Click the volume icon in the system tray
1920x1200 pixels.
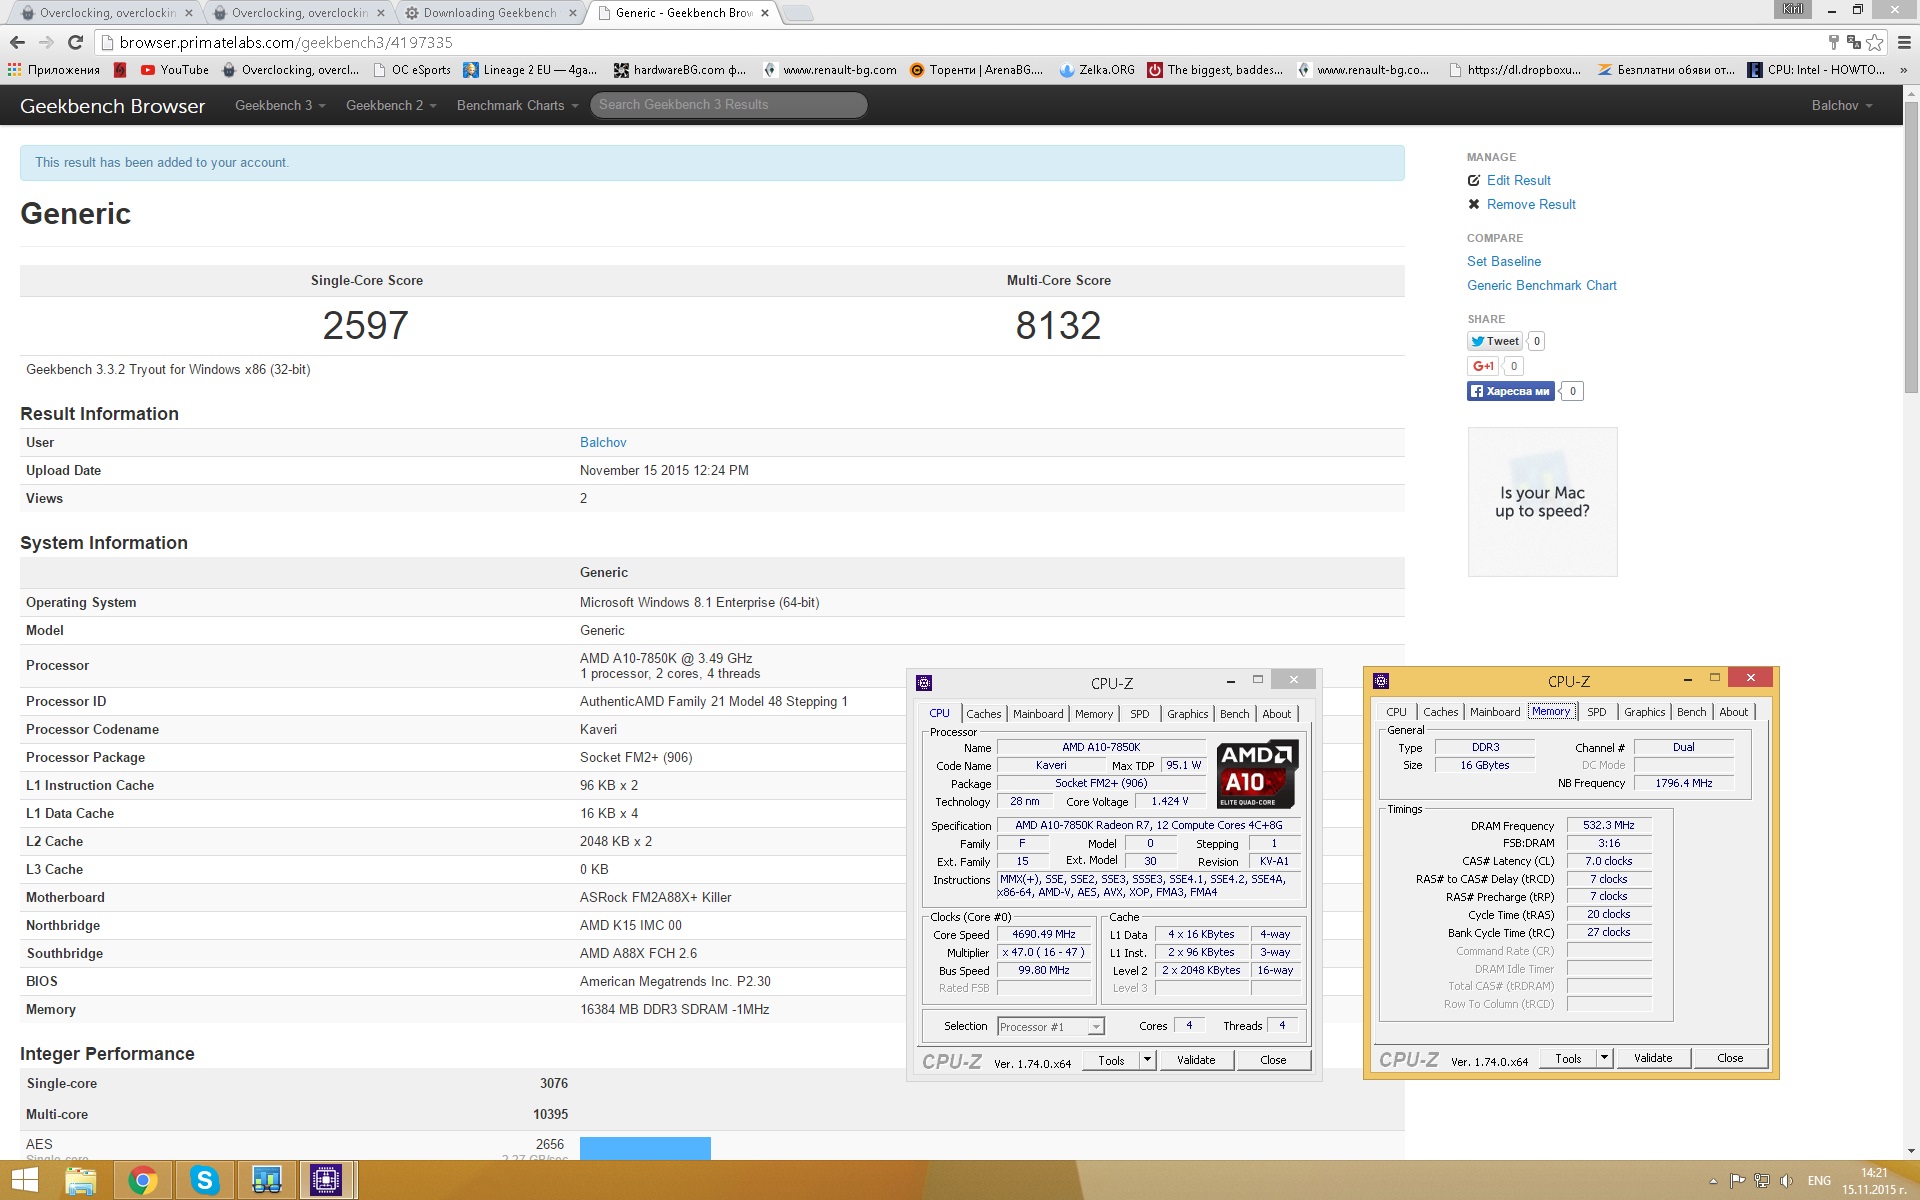pyautogui.click(x=1786, y=1181)
